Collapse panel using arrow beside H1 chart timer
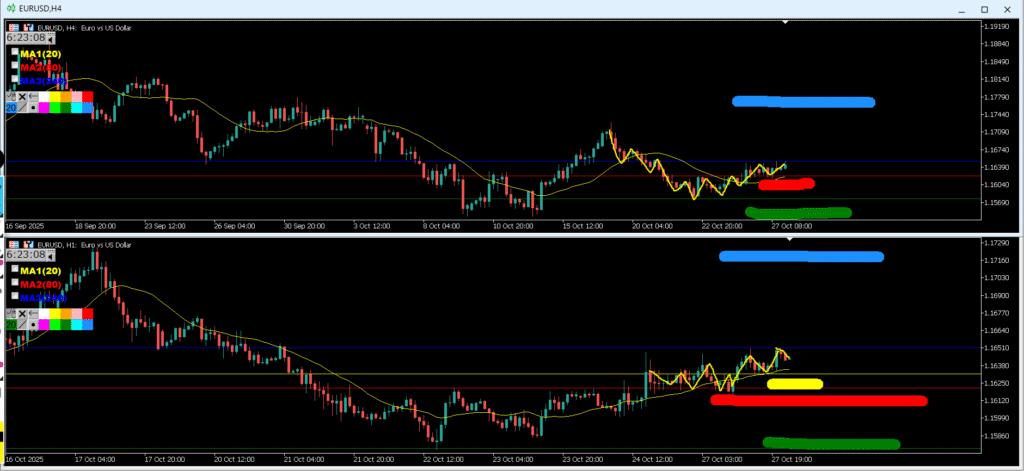 (x=52, y=257)
